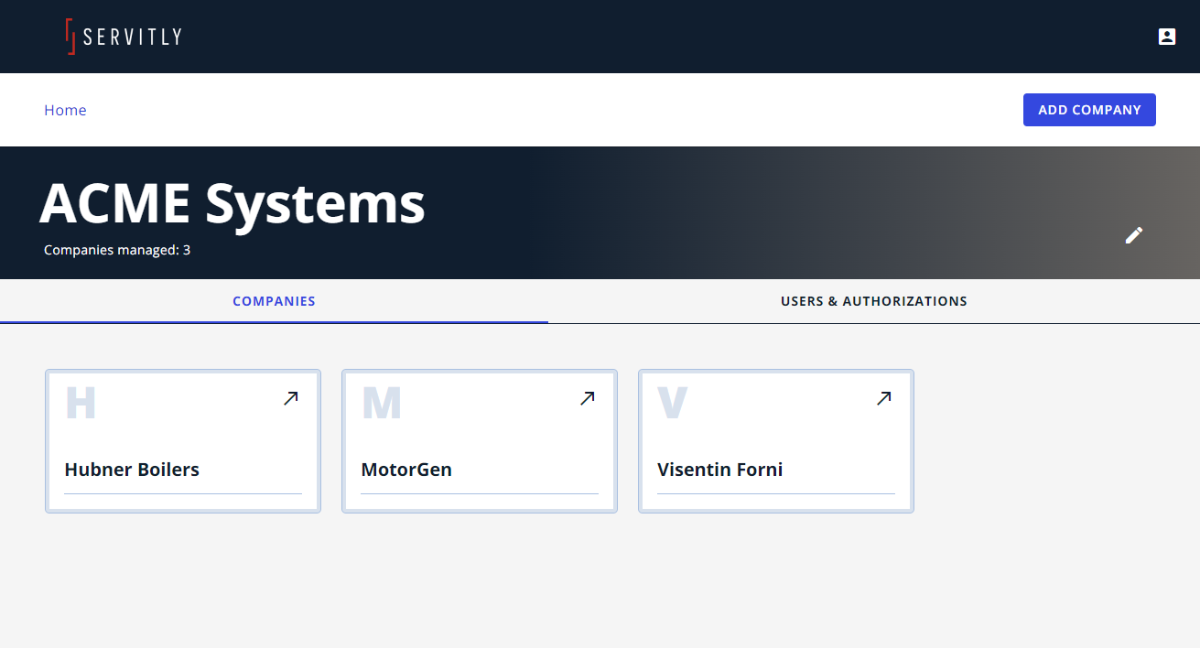Click the H letter avatar on Hubner card
This screenshot has width=1200, height=648.
click(x=81, y=402)
